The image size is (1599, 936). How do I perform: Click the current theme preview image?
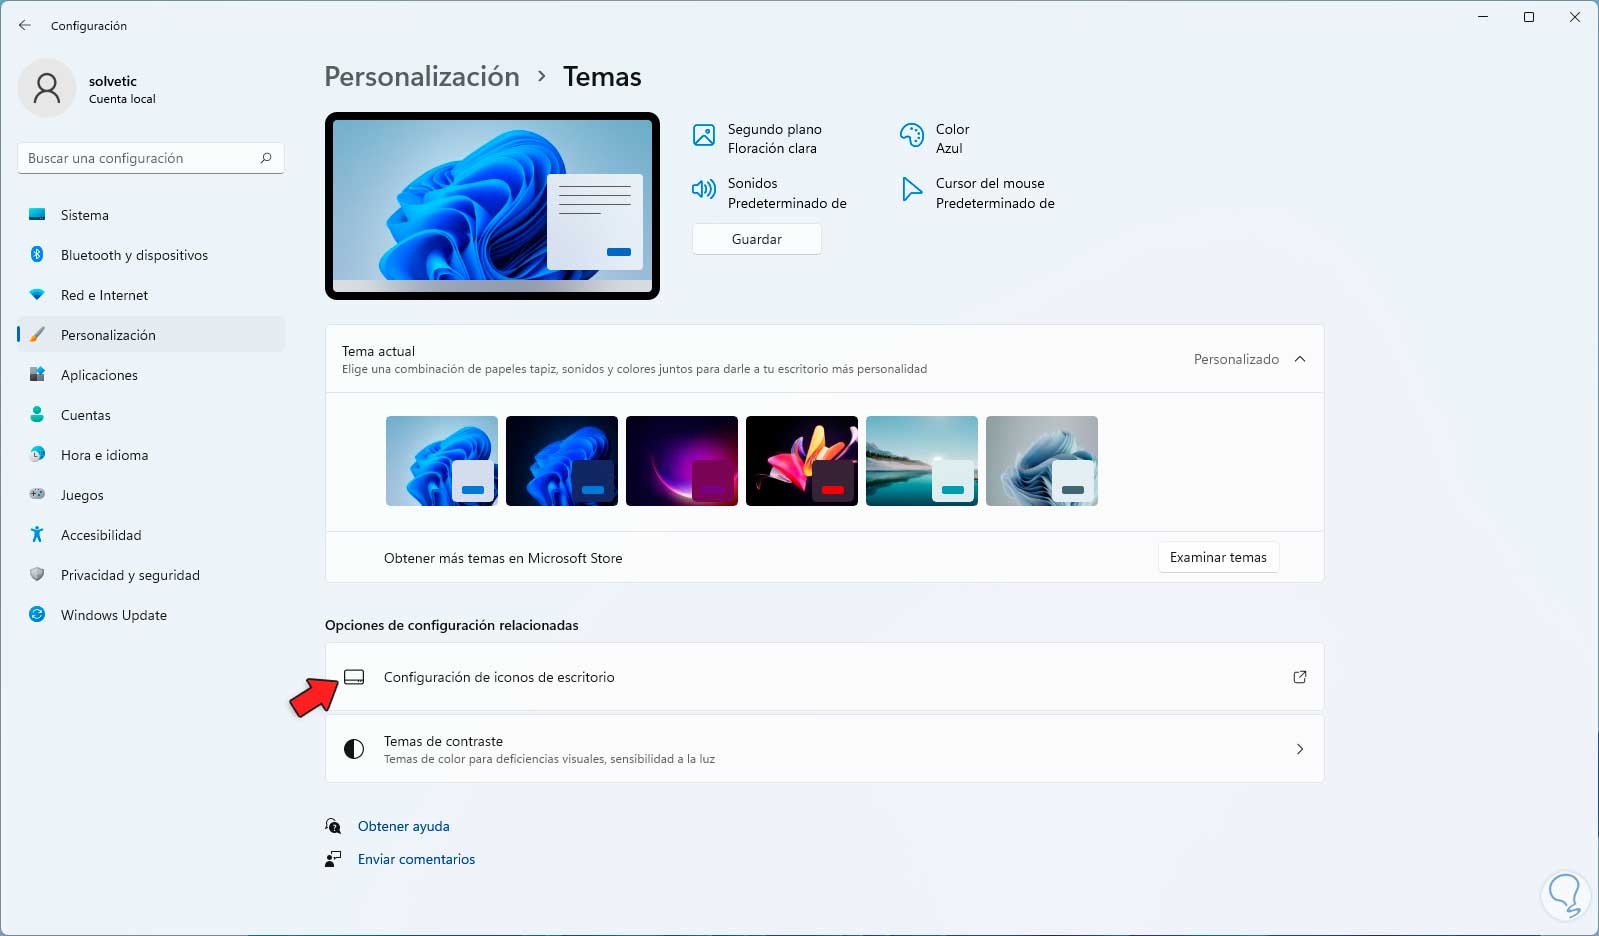point(492,206)
